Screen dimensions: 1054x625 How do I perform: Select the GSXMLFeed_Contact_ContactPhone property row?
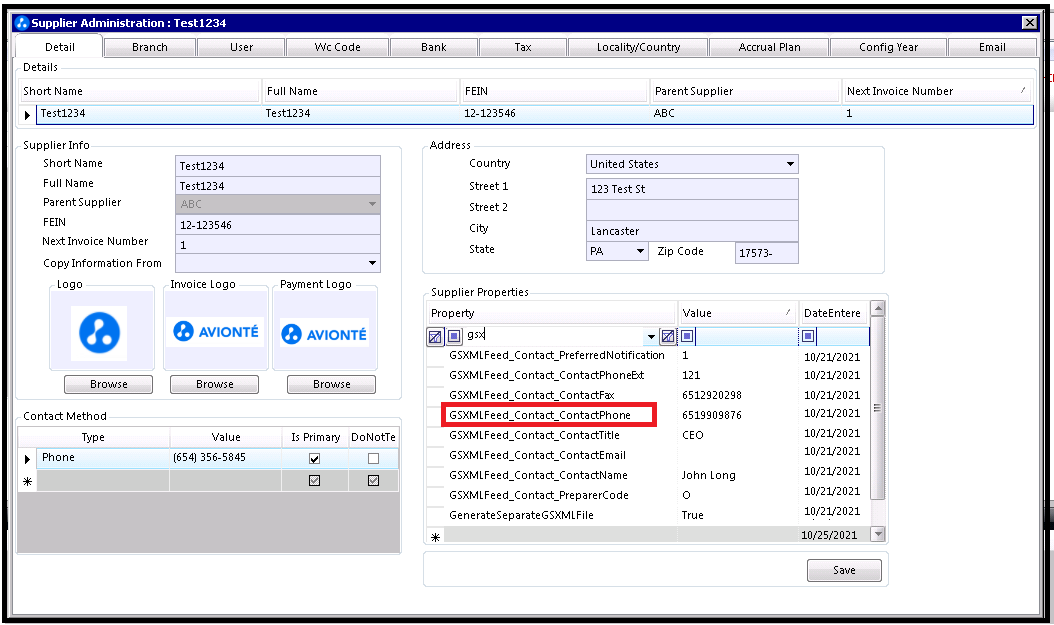pos(649,415)
